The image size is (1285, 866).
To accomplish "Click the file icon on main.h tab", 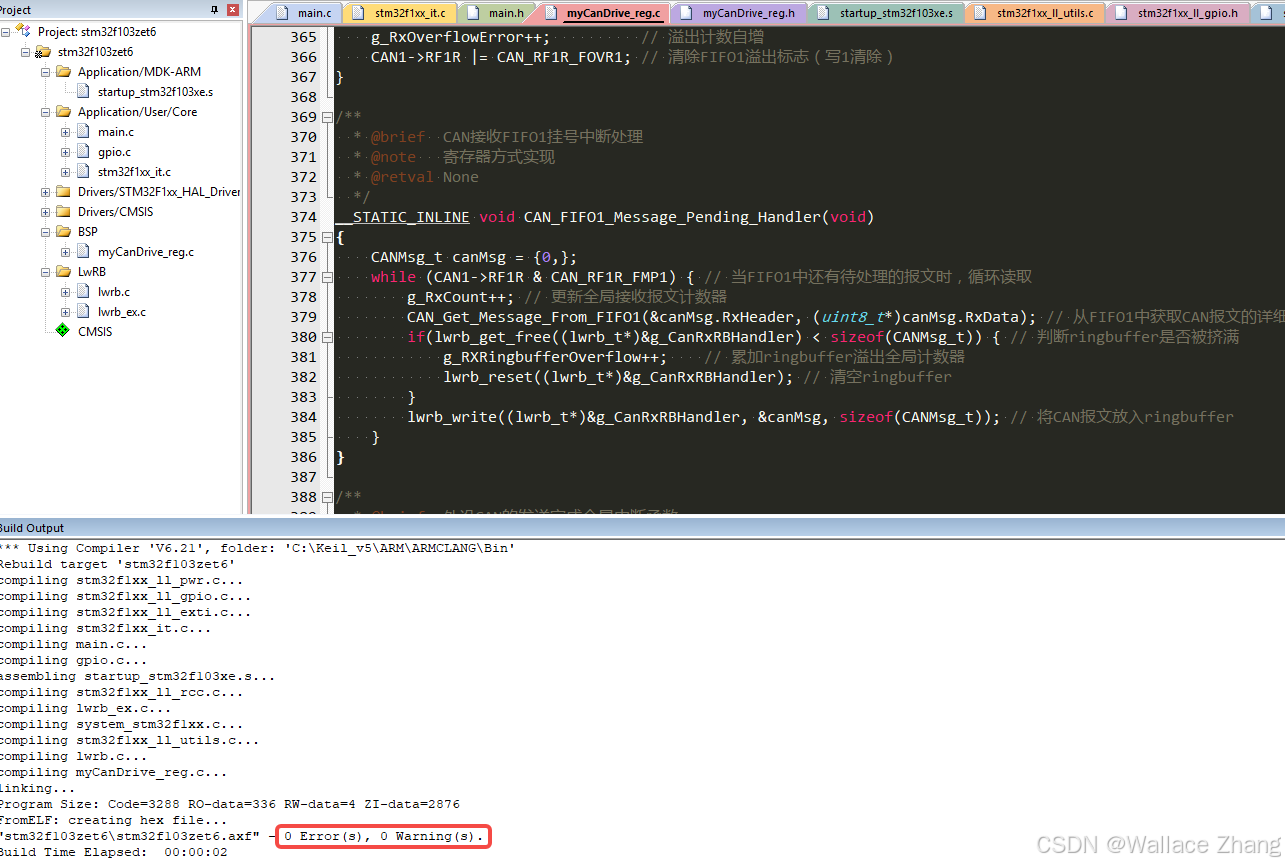I will pyautogui.click(x=474, y=13).
